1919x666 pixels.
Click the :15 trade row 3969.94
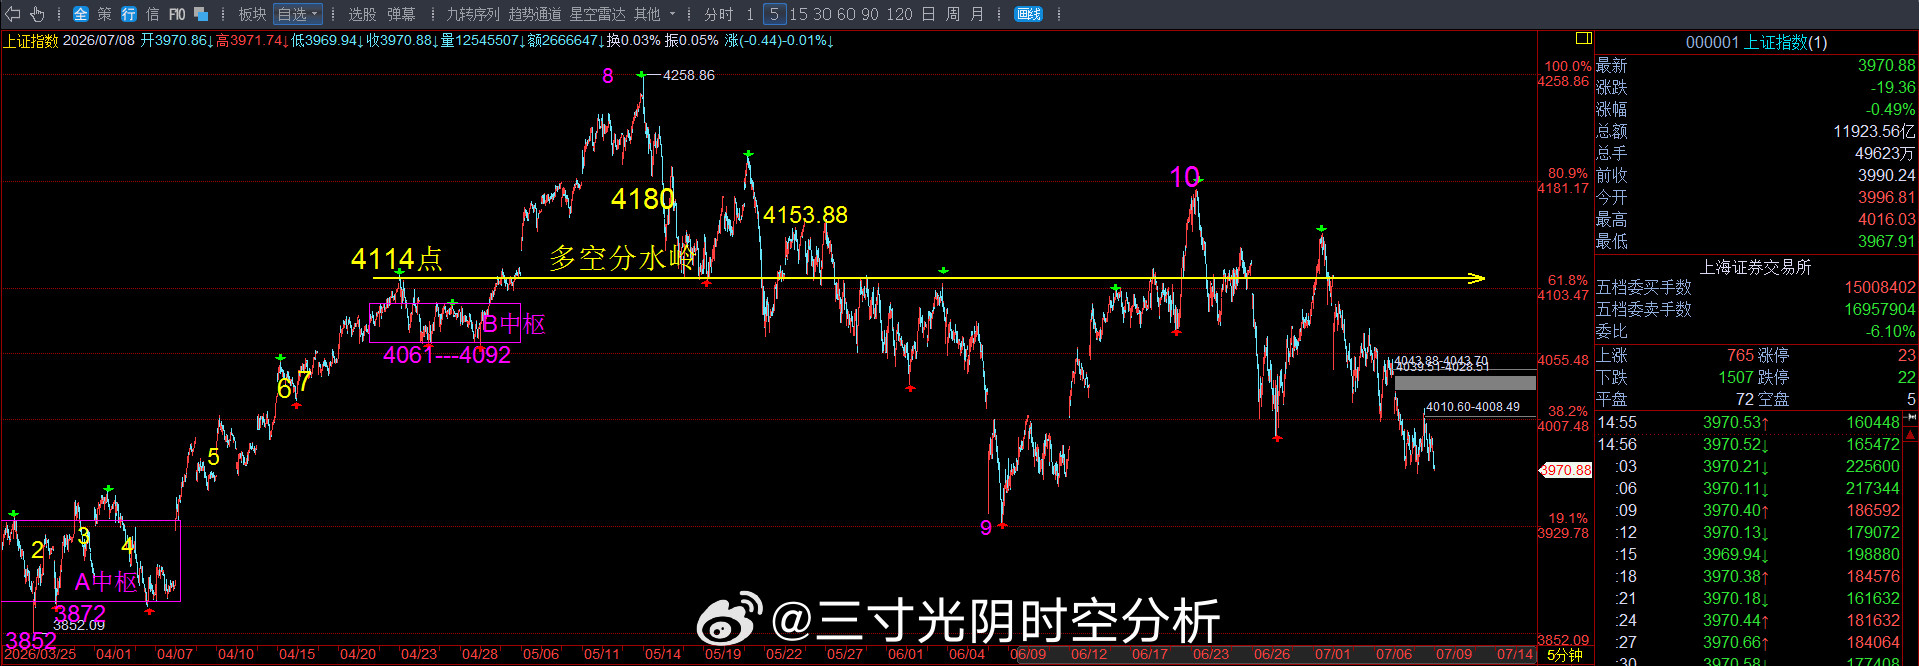click(1748, 555)
